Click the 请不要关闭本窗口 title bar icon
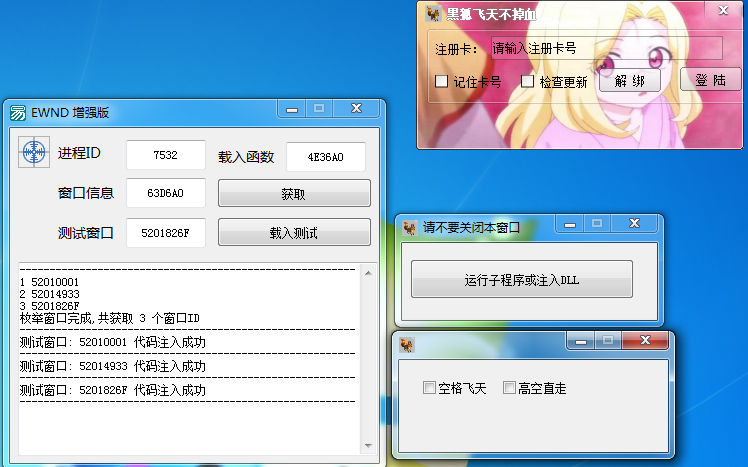 pyautogui.click(x=409, y=227)
